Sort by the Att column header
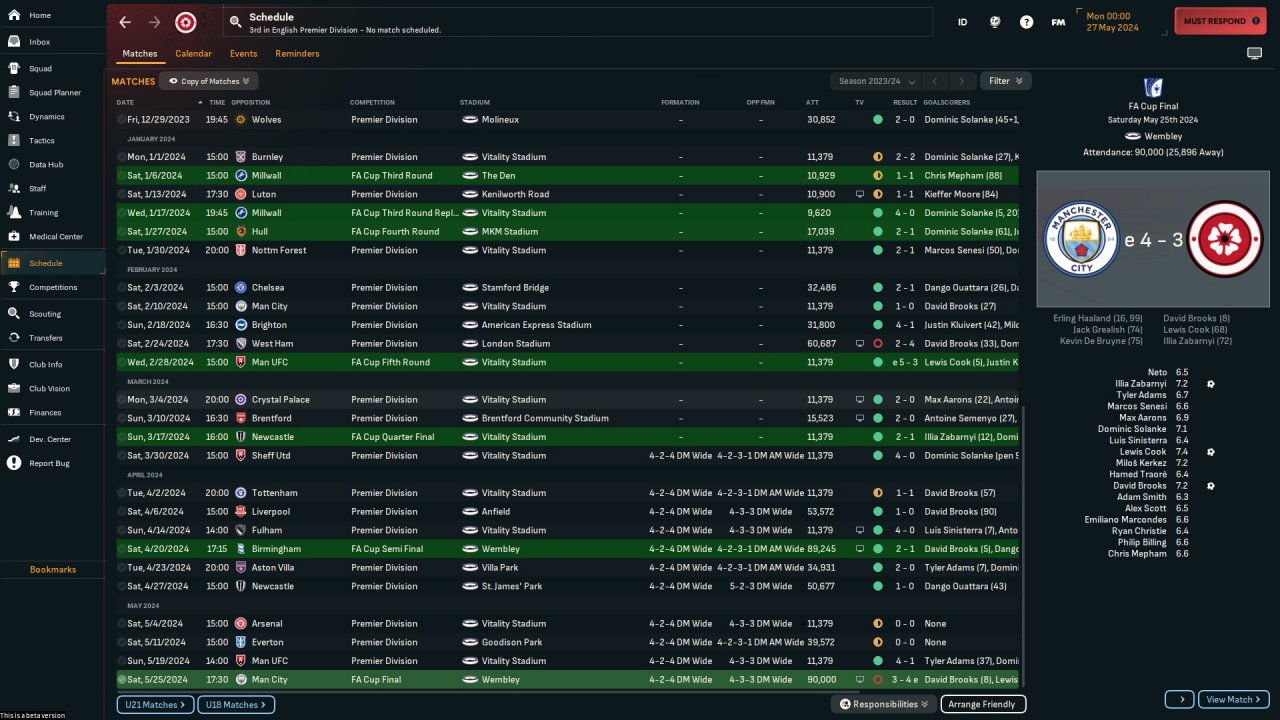1280x720 pixels. point(812,102)
